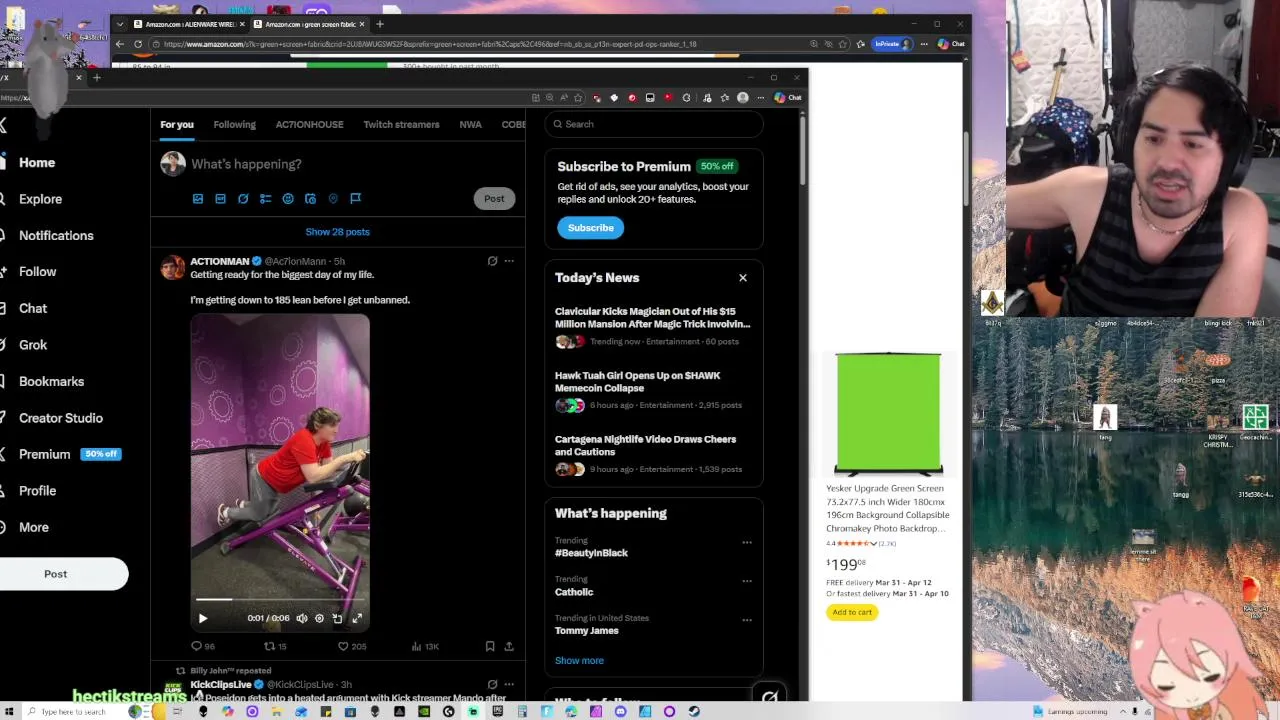The height and width of the screenshot is (720, 1280).
Task: Add the Yesker green screen to cart
Action: 852,612
